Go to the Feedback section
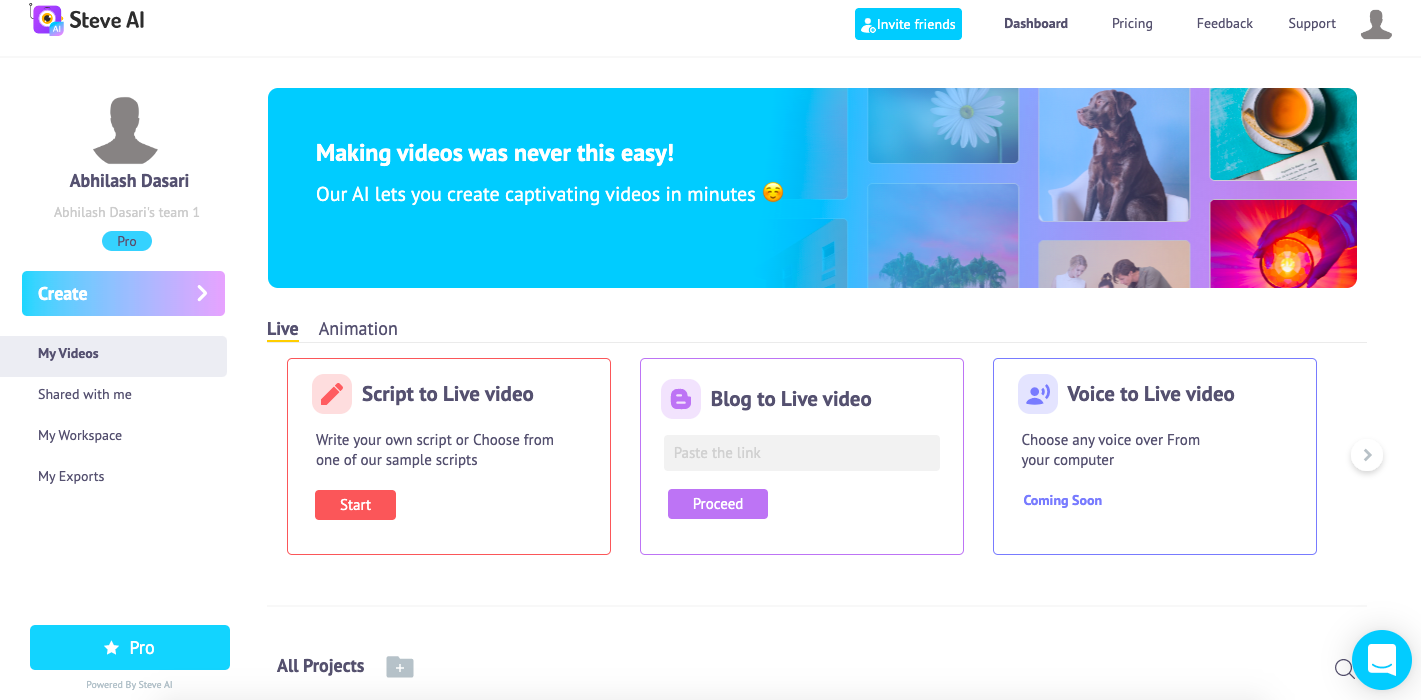Viewport: 1421px width, 700px height. (1223, 23)
